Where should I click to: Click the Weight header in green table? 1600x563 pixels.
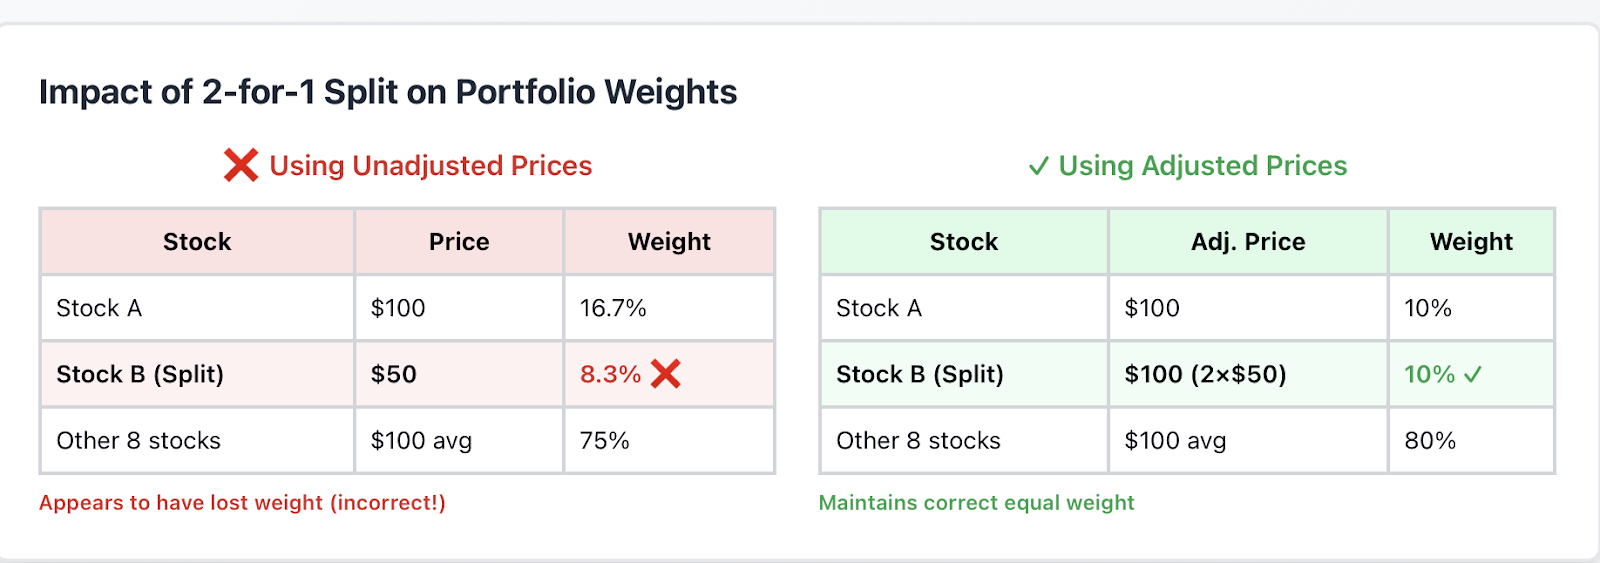coord(1471,242)
